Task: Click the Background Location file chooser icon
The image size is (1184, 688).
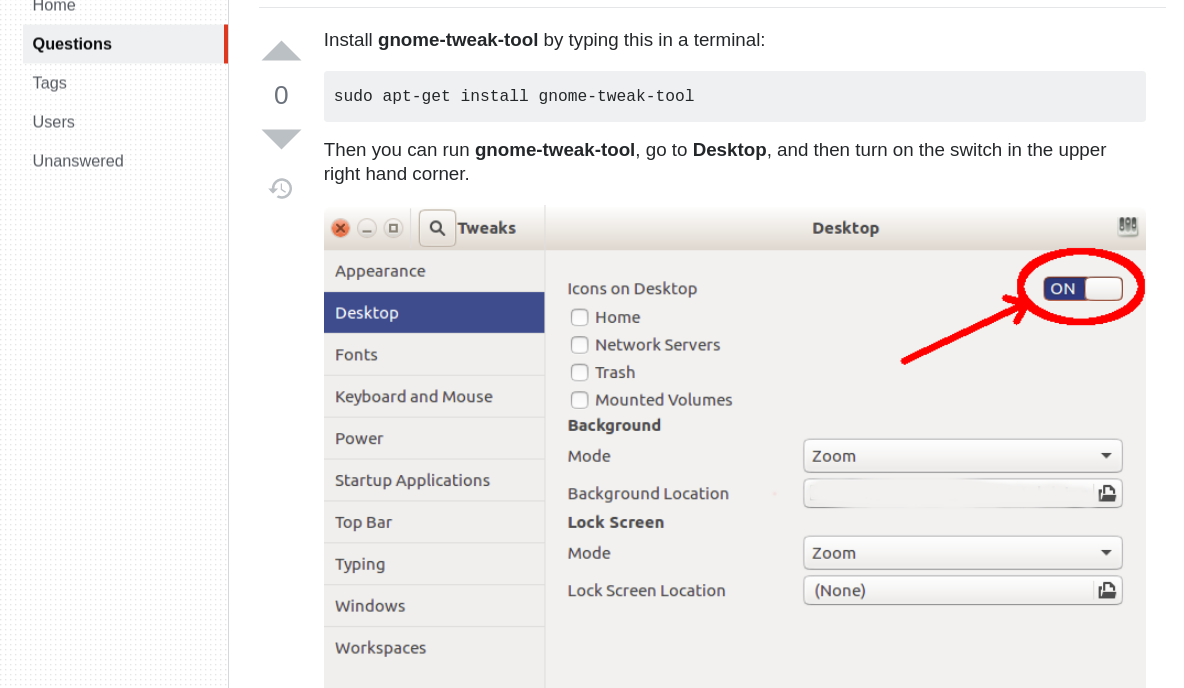Action: coord(1107,494)
